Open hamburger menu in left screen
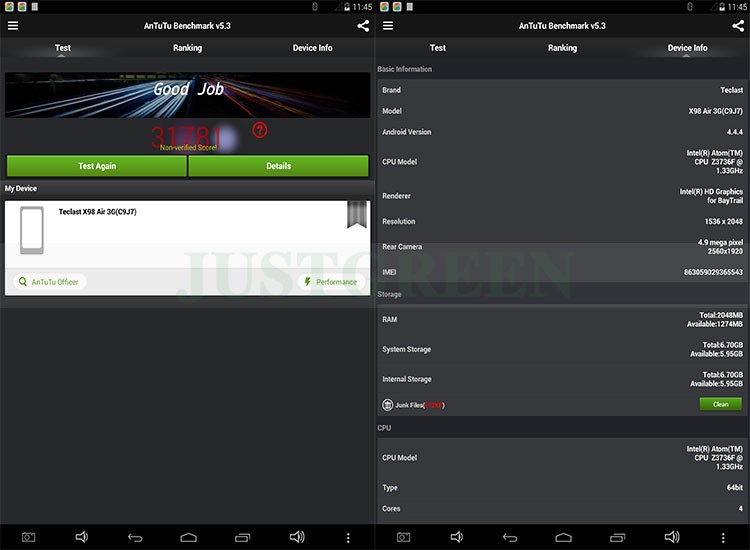This screenshot has height=550, width=750. click(13, 26)
